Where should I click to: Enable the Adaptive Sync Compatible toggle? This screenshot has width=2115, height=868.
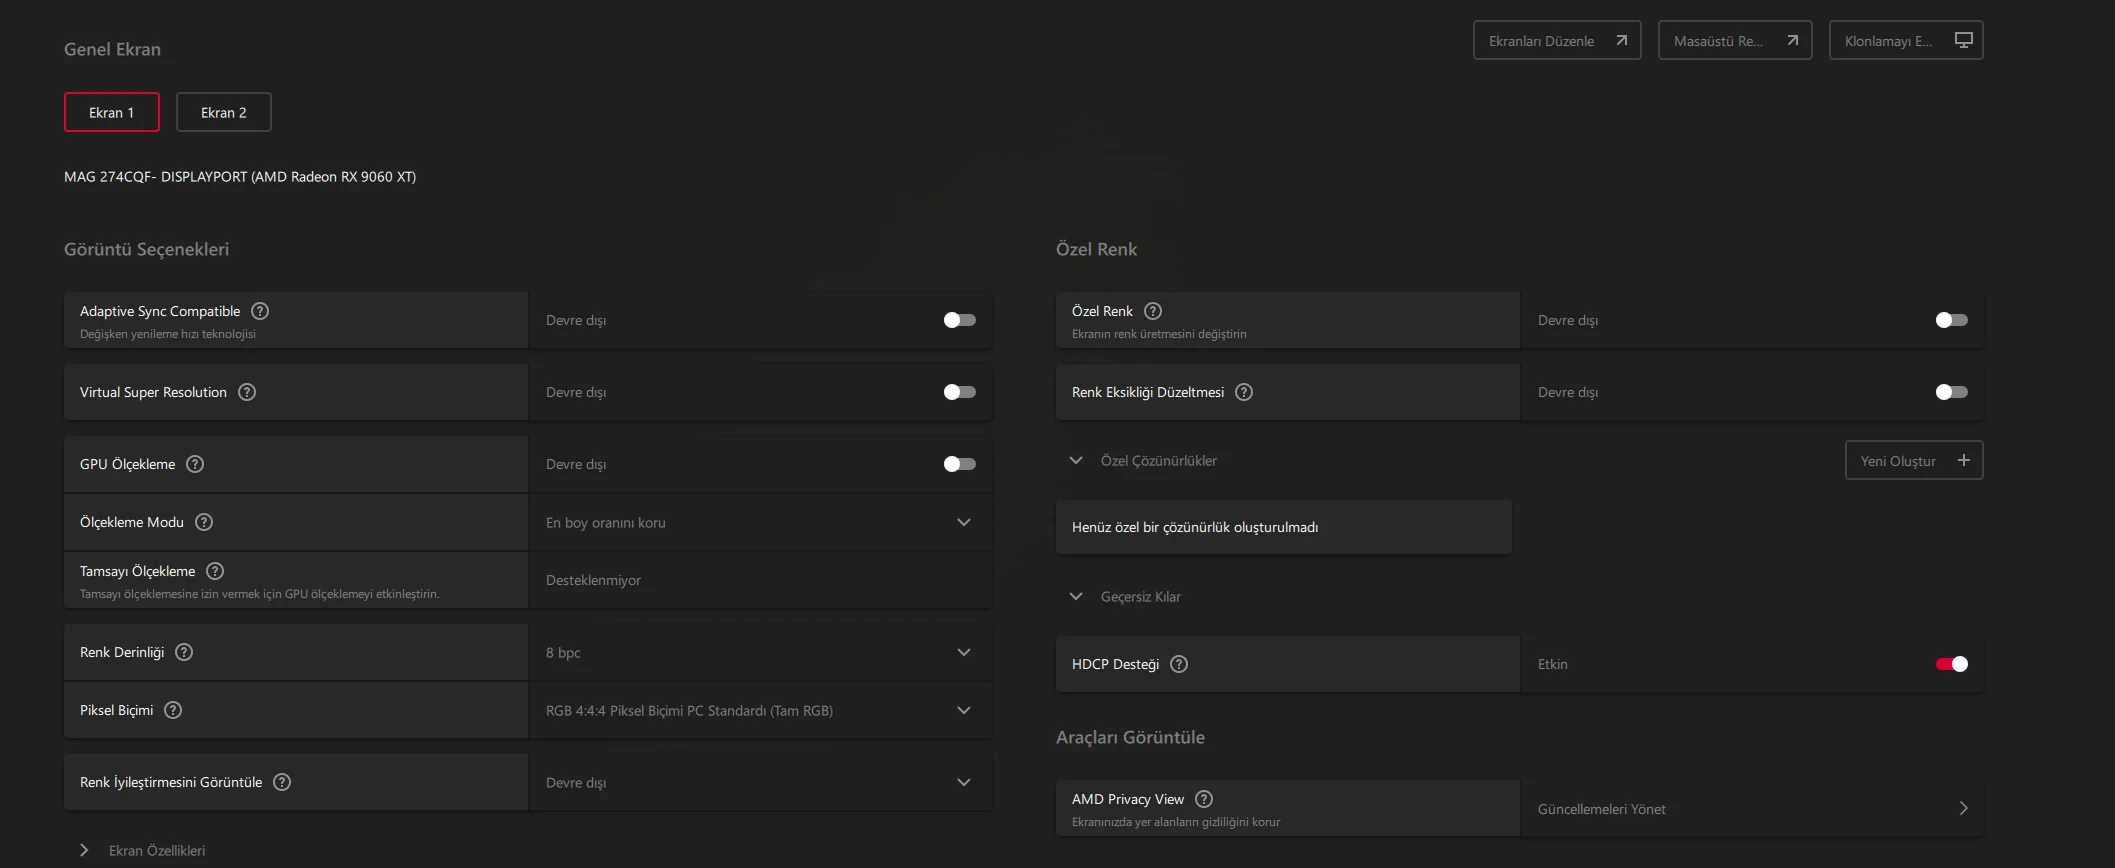click(959, 320)
